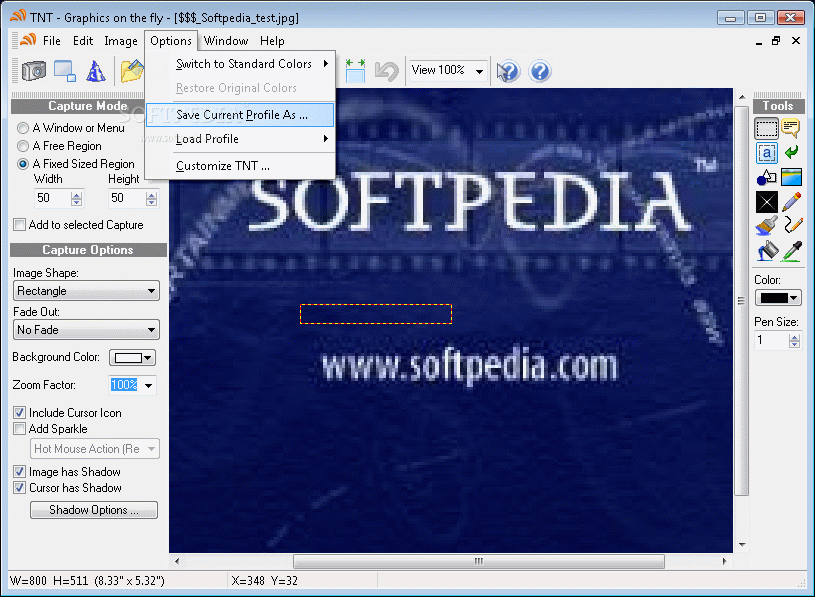Click the horizontal scrollbar right arrow
815x597 pixels.
coord(725,561)
